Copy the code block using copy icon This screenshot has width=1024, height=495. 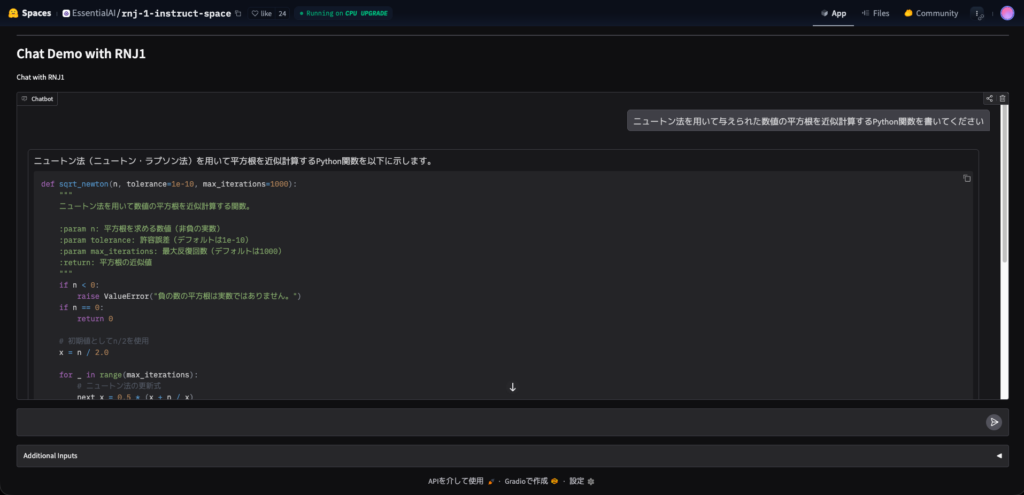point(966,179)
